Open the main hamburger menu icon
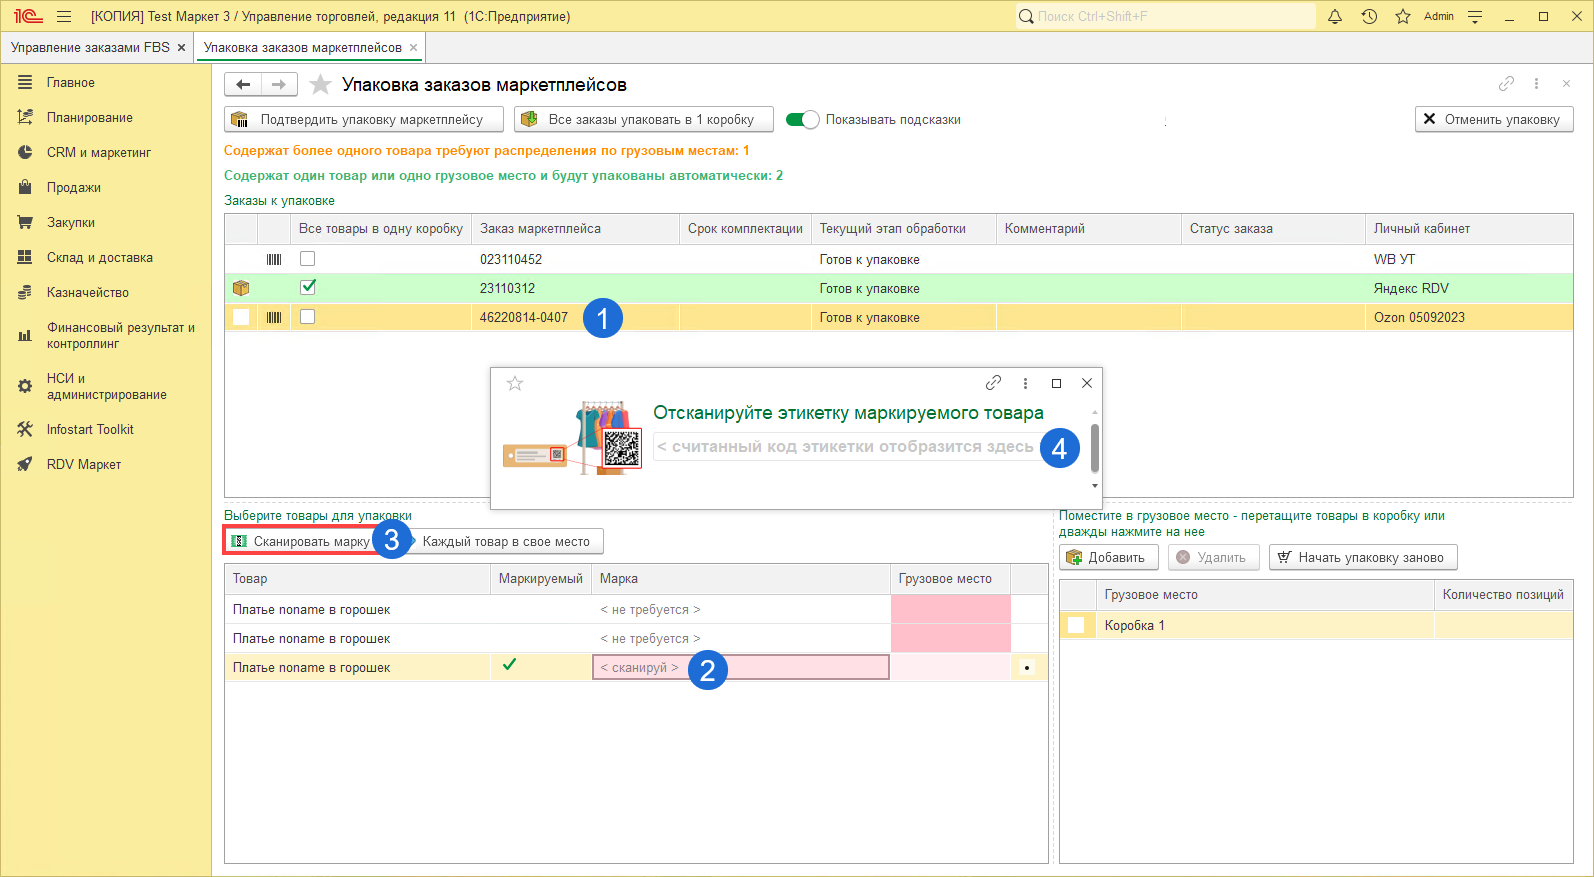Viewport: 1594px width, 877px height. point(64,16)
